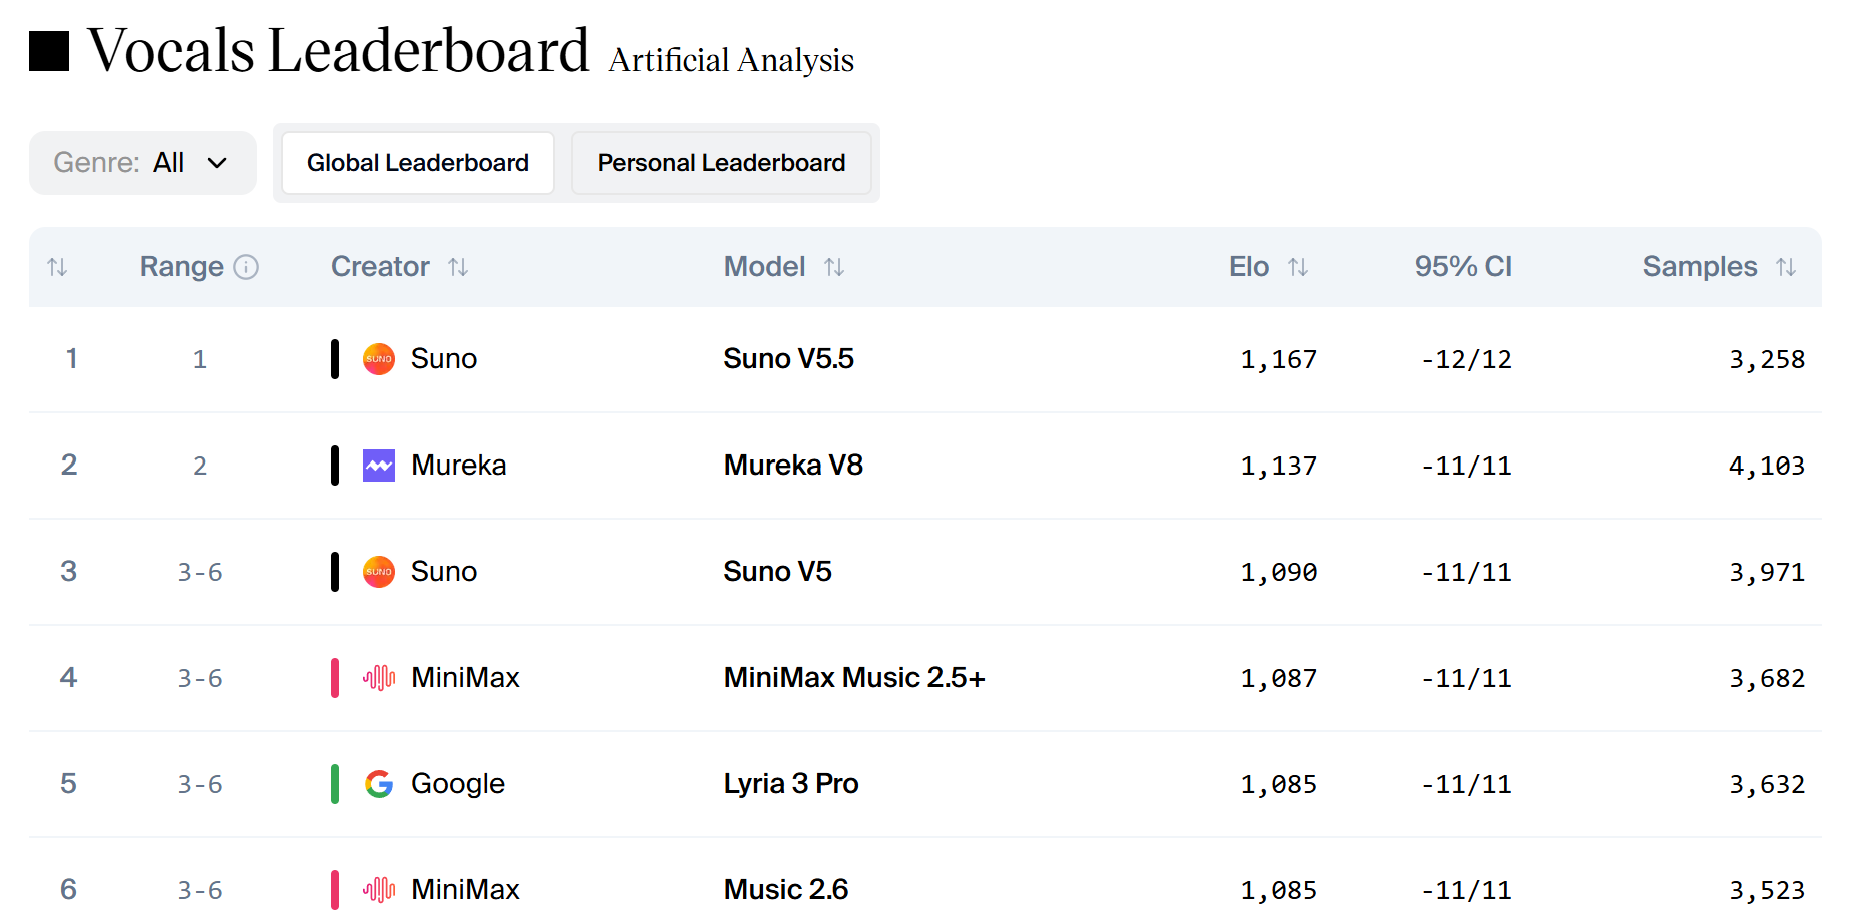Open the Suno V5.5 model link
The height and width of the screenshot is (922, 1870).
pos(788,359)
